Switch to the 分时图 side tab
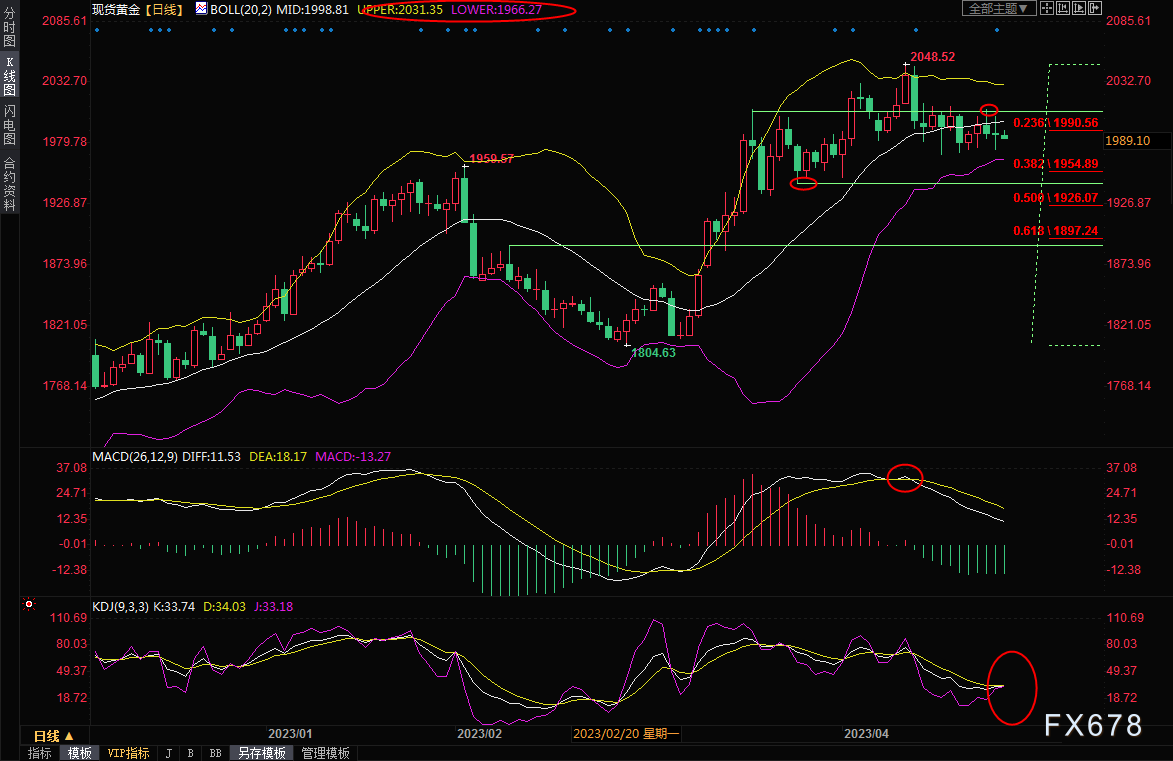 9,35
